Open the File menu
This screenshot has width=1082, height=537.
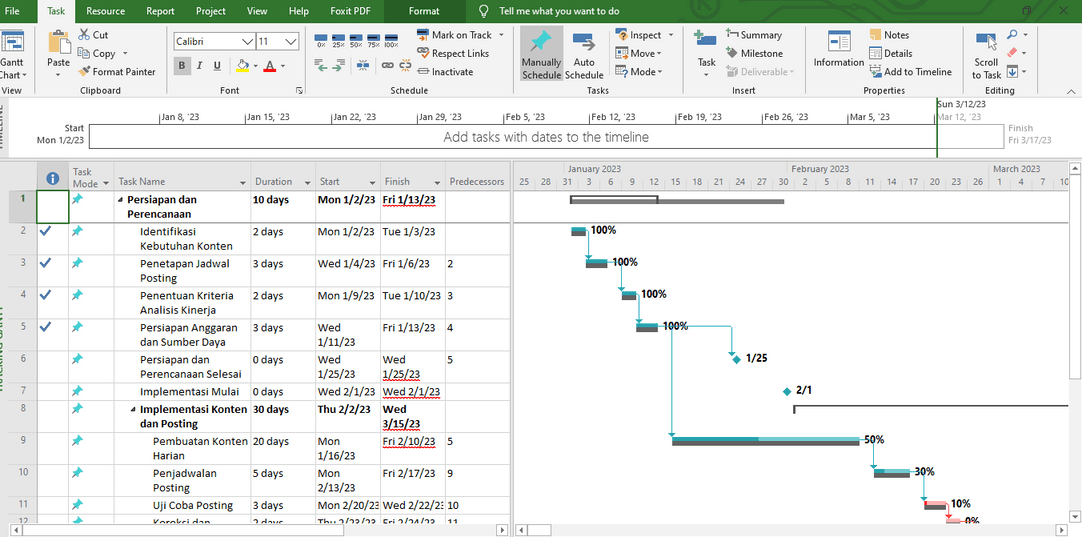tap(12, 11)
